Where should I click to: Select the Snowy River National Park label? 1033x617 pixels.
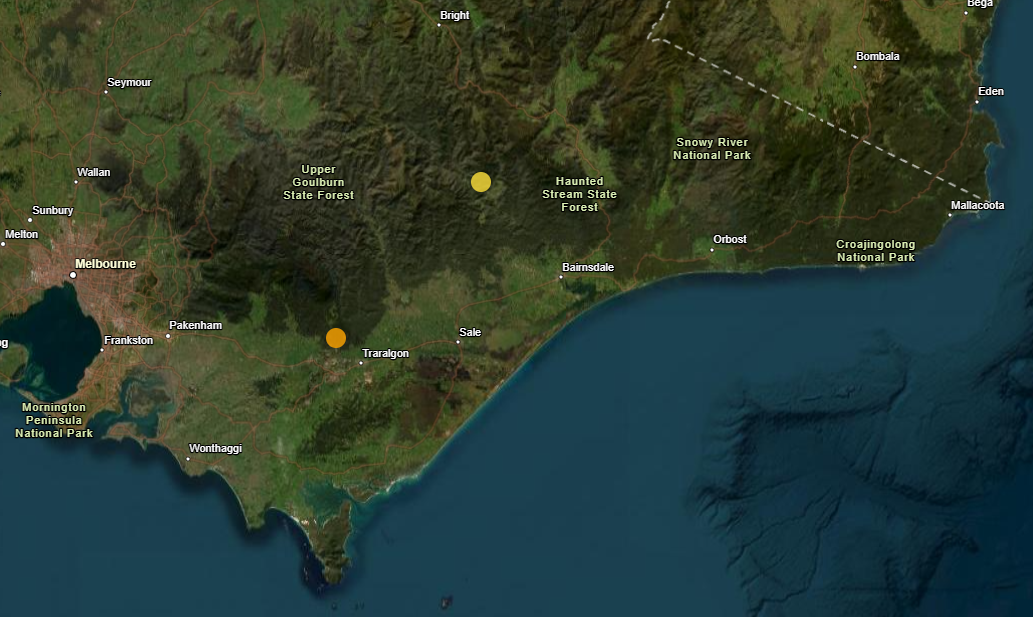[x=711, y=149]
